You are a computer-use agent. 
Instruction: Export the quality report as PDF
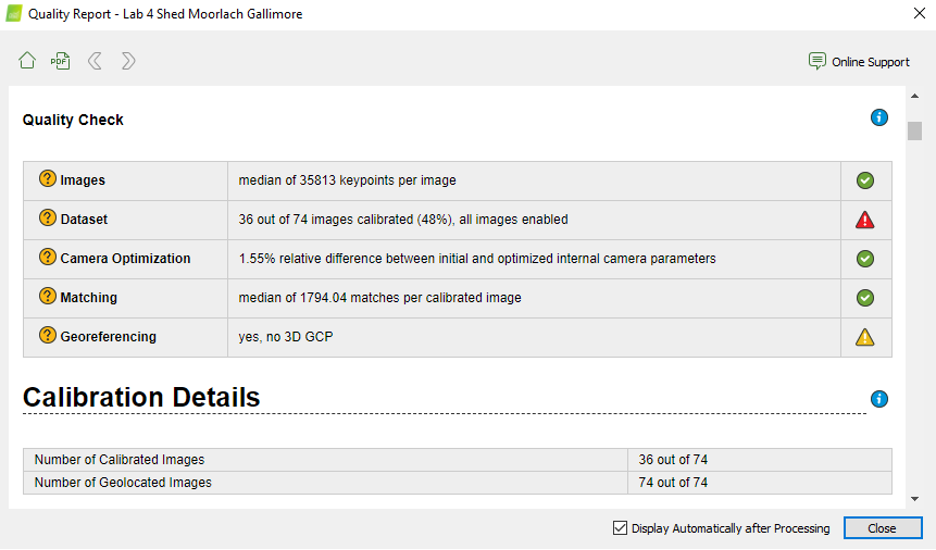(60, 61)
